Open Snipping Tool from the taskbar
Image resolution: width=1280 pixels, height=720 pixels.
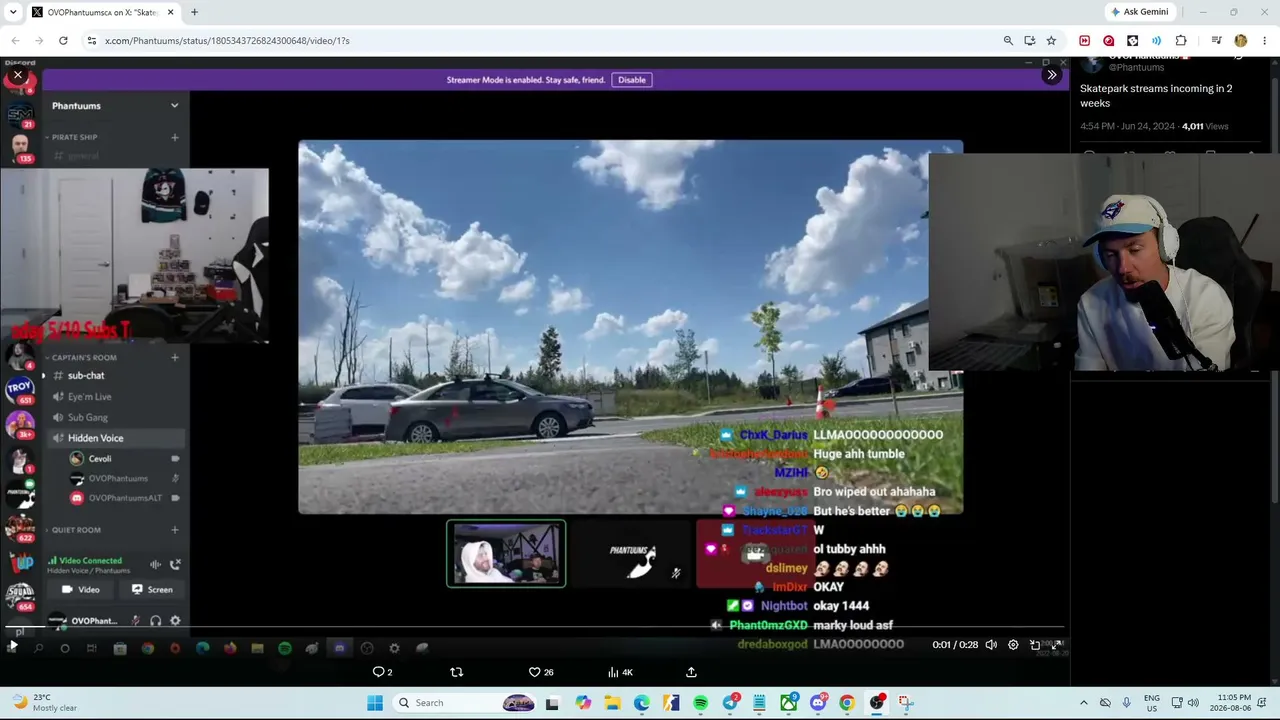click(x=906, y=703)
